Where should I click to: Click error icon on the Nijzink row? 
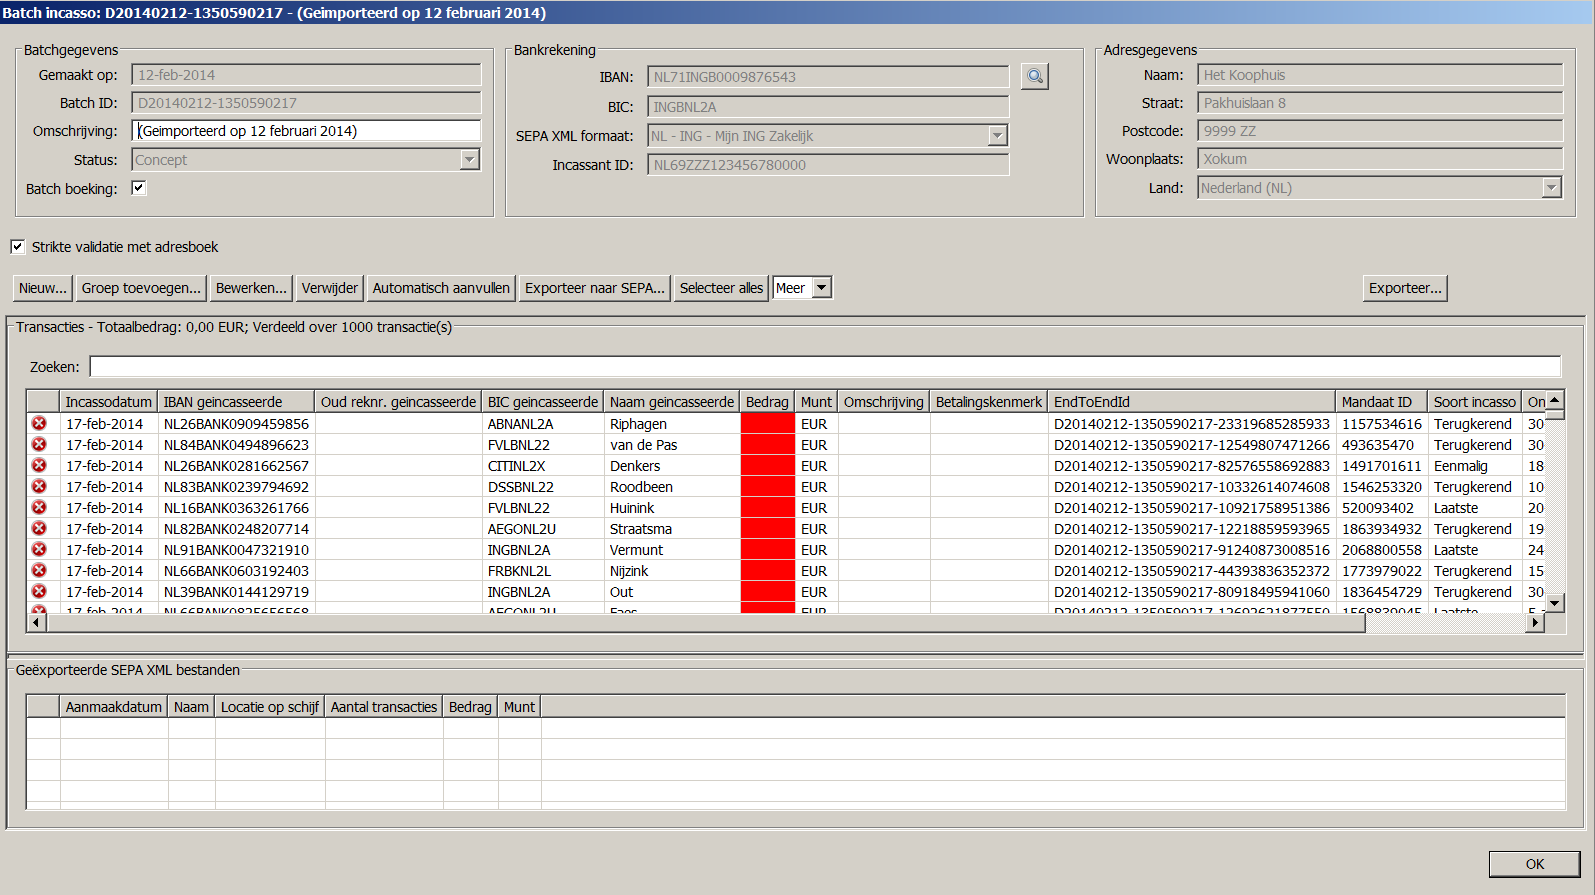click(x=39, y=571)
